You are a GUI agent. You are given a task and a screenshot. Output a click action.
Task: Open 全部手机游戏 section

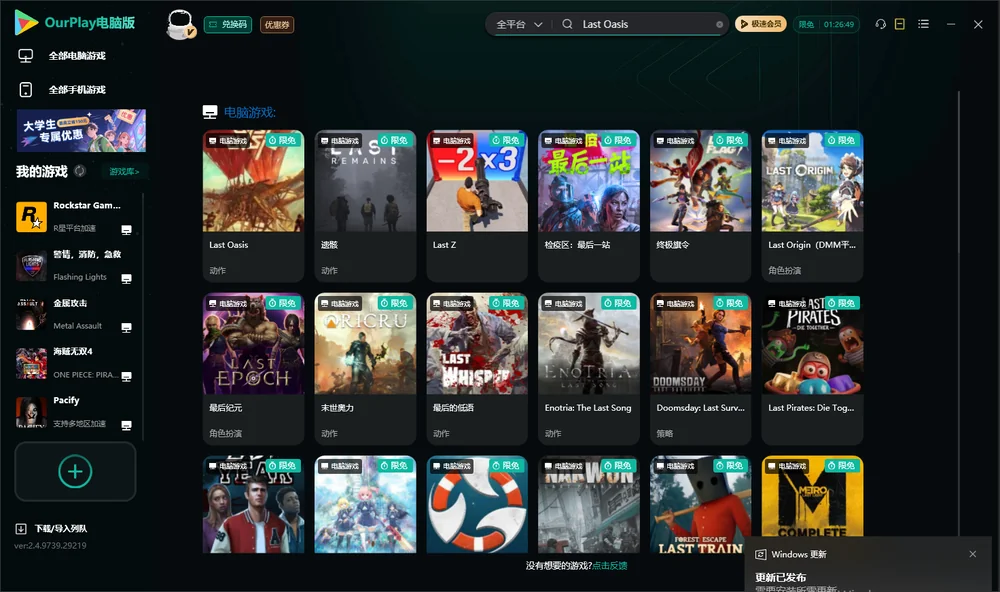pos(77,90)
